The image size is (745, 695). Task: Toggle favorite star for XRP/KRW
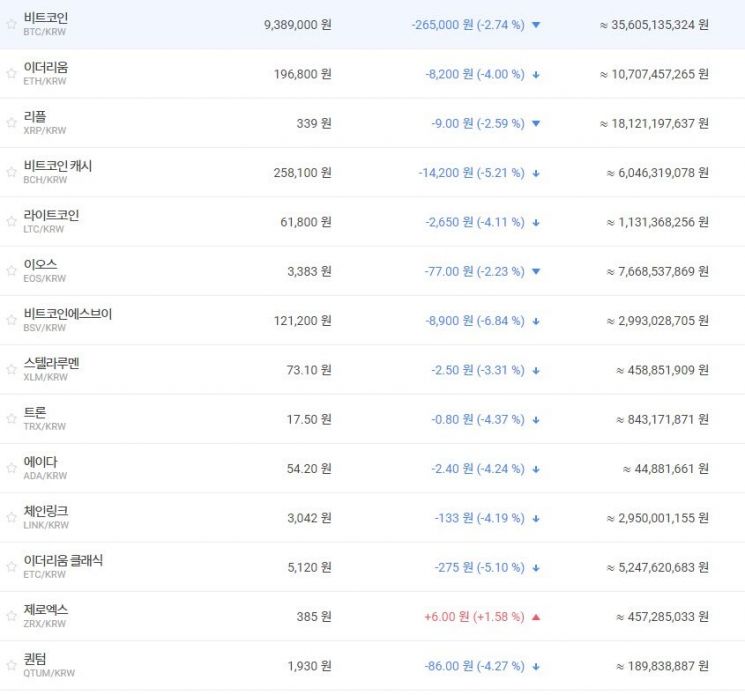coord(11,123)
